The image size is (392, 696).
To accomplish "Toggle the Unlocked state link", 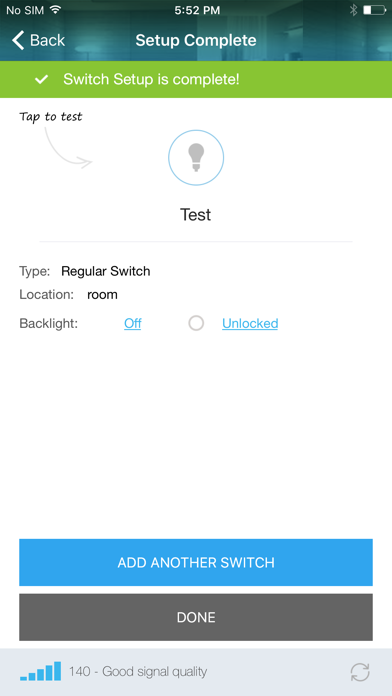I will [x=250, y=323].
